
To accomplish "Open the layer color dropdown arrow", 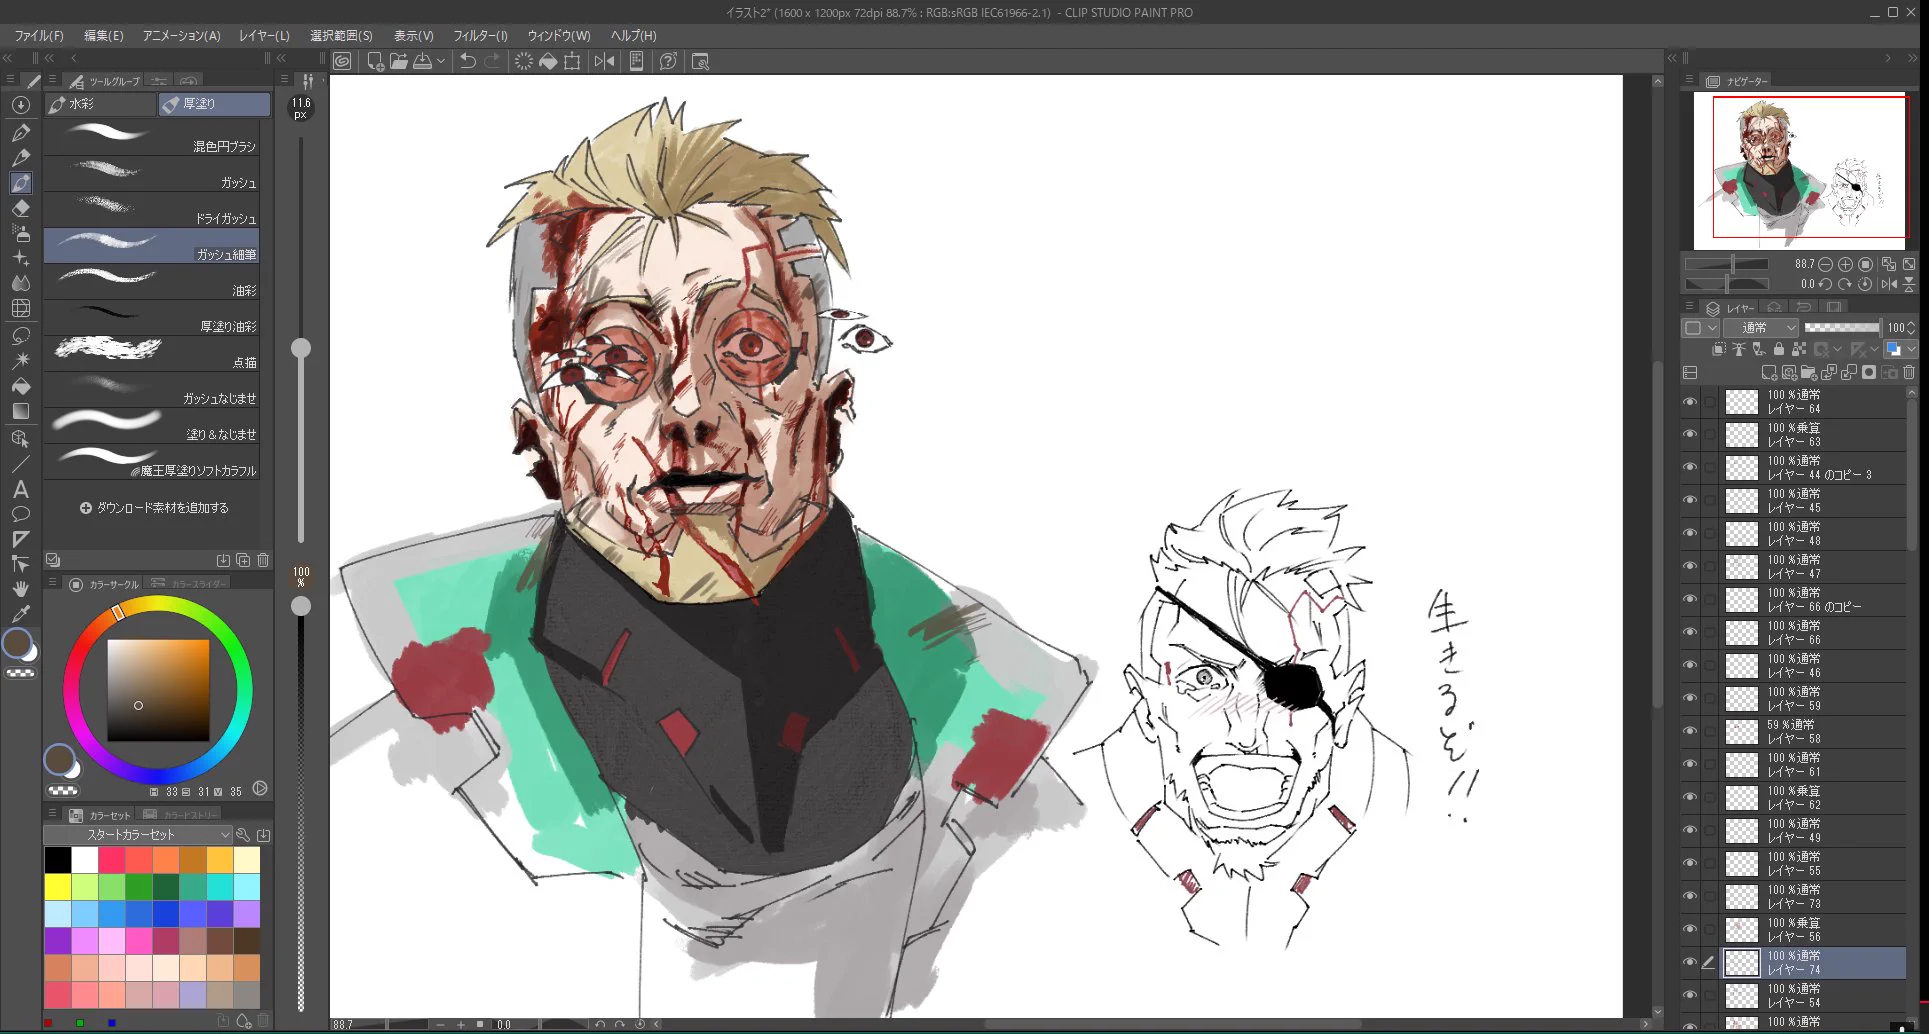I will pyautogui.click(x=1911, y=349).
